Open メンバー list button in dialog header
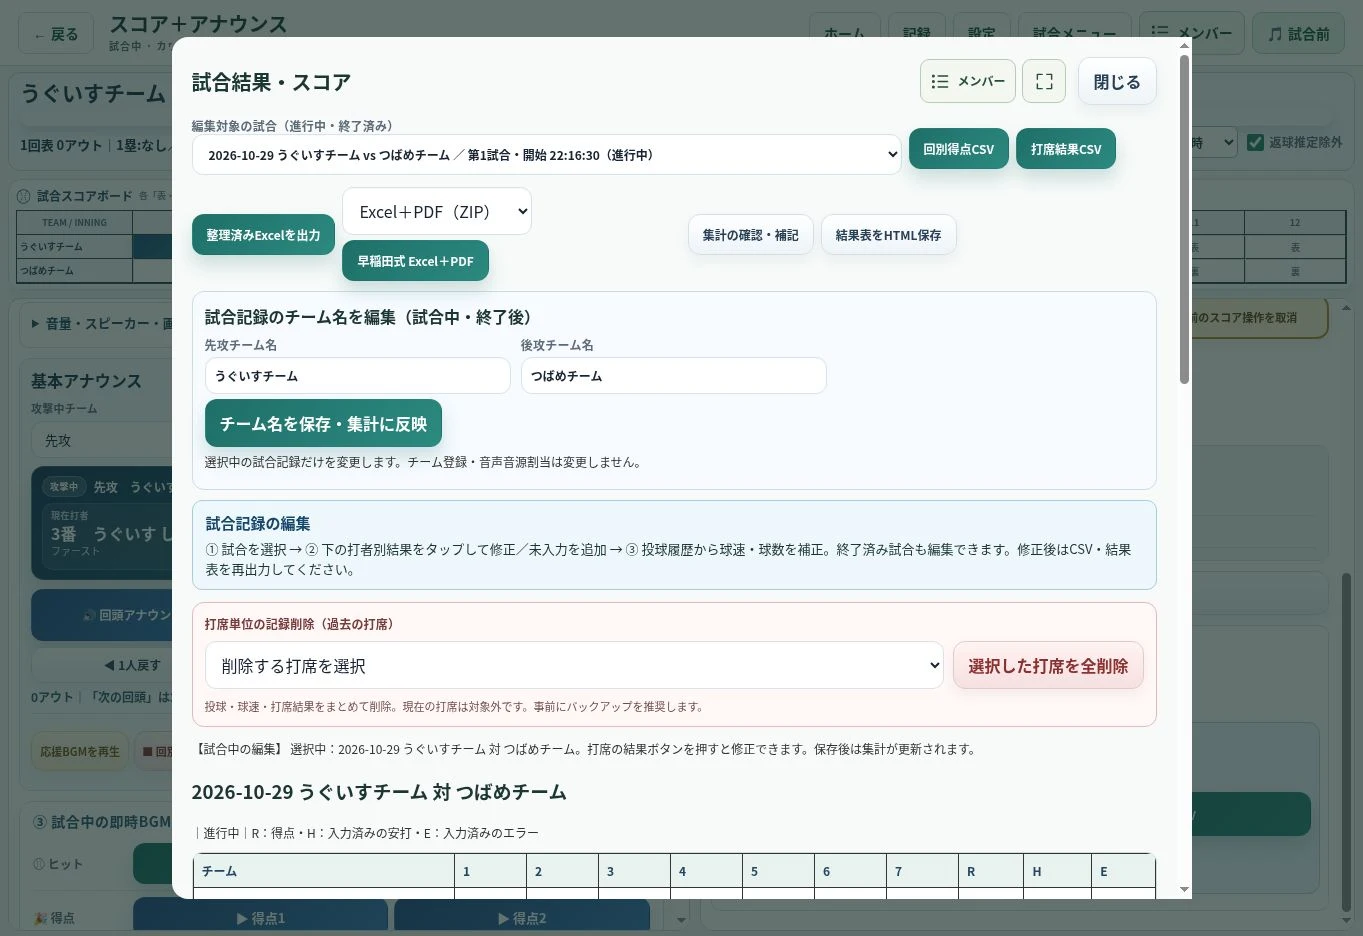 click(968, 81)
